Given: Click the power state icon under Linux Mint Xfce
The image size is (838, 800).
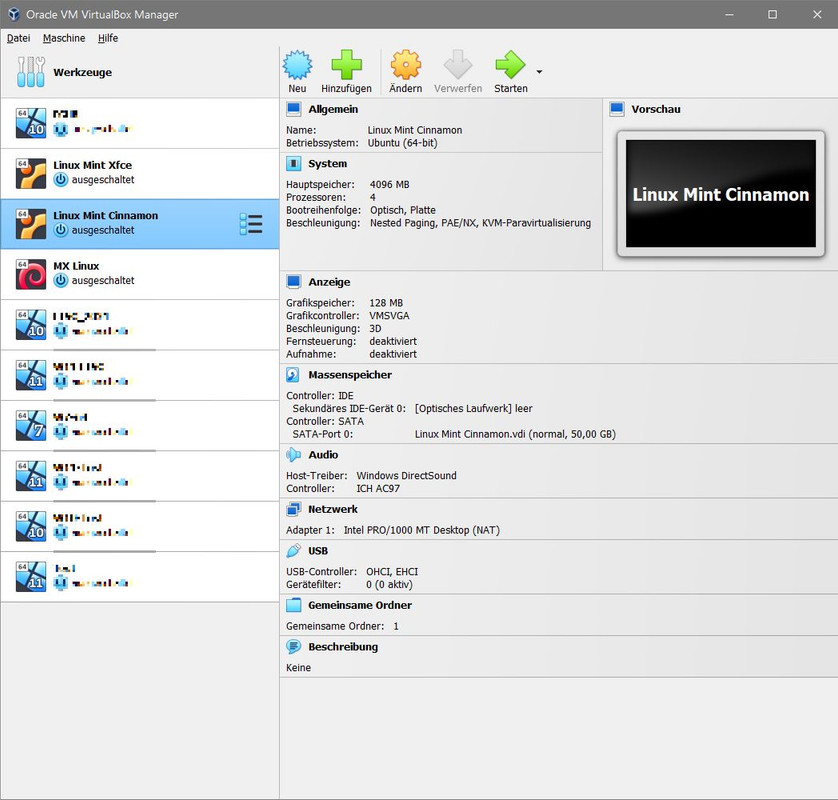Looking at the screenshot, I should [x=61, y=180].
